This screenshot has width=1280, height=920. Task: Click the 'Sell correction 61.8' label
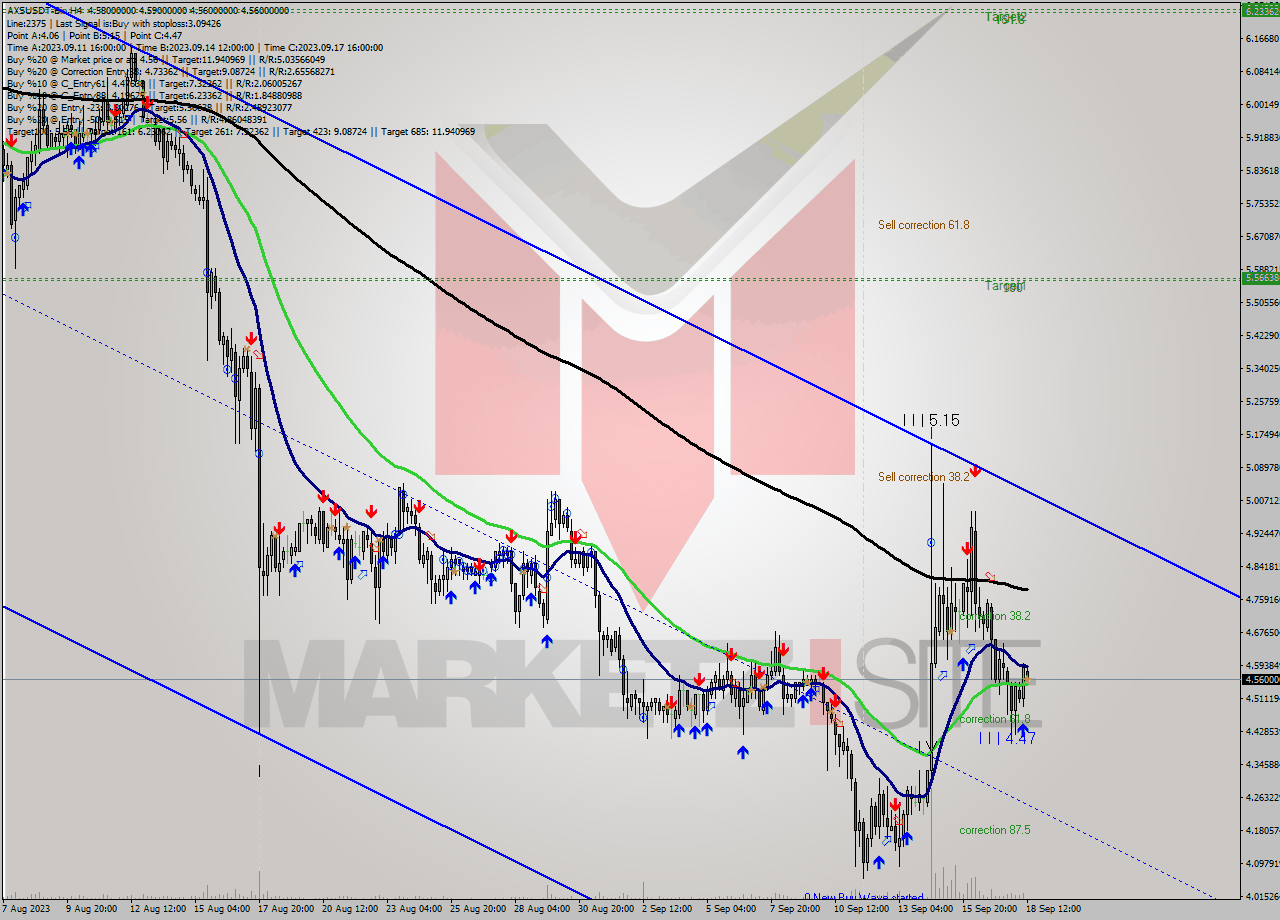pyautogui.click(x=924, y=225)
